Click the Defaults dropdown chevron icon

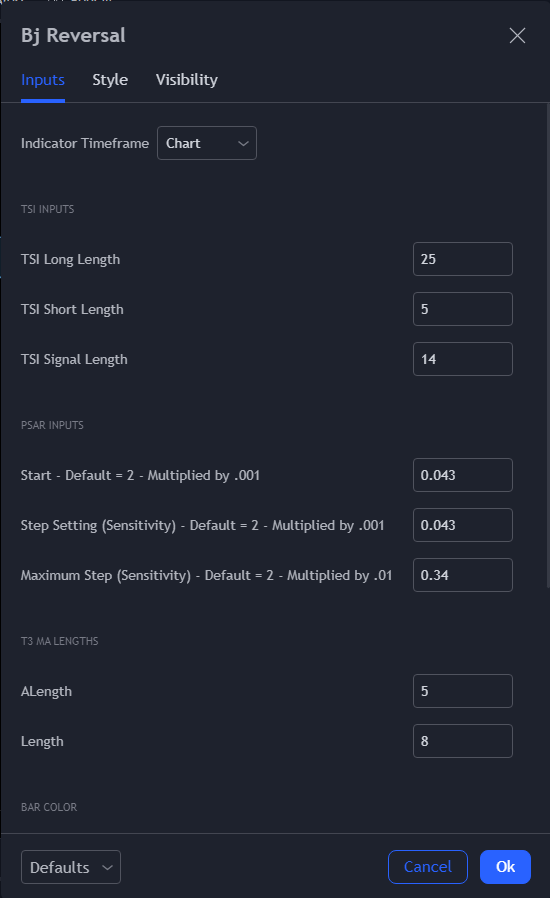click(107, 867)
